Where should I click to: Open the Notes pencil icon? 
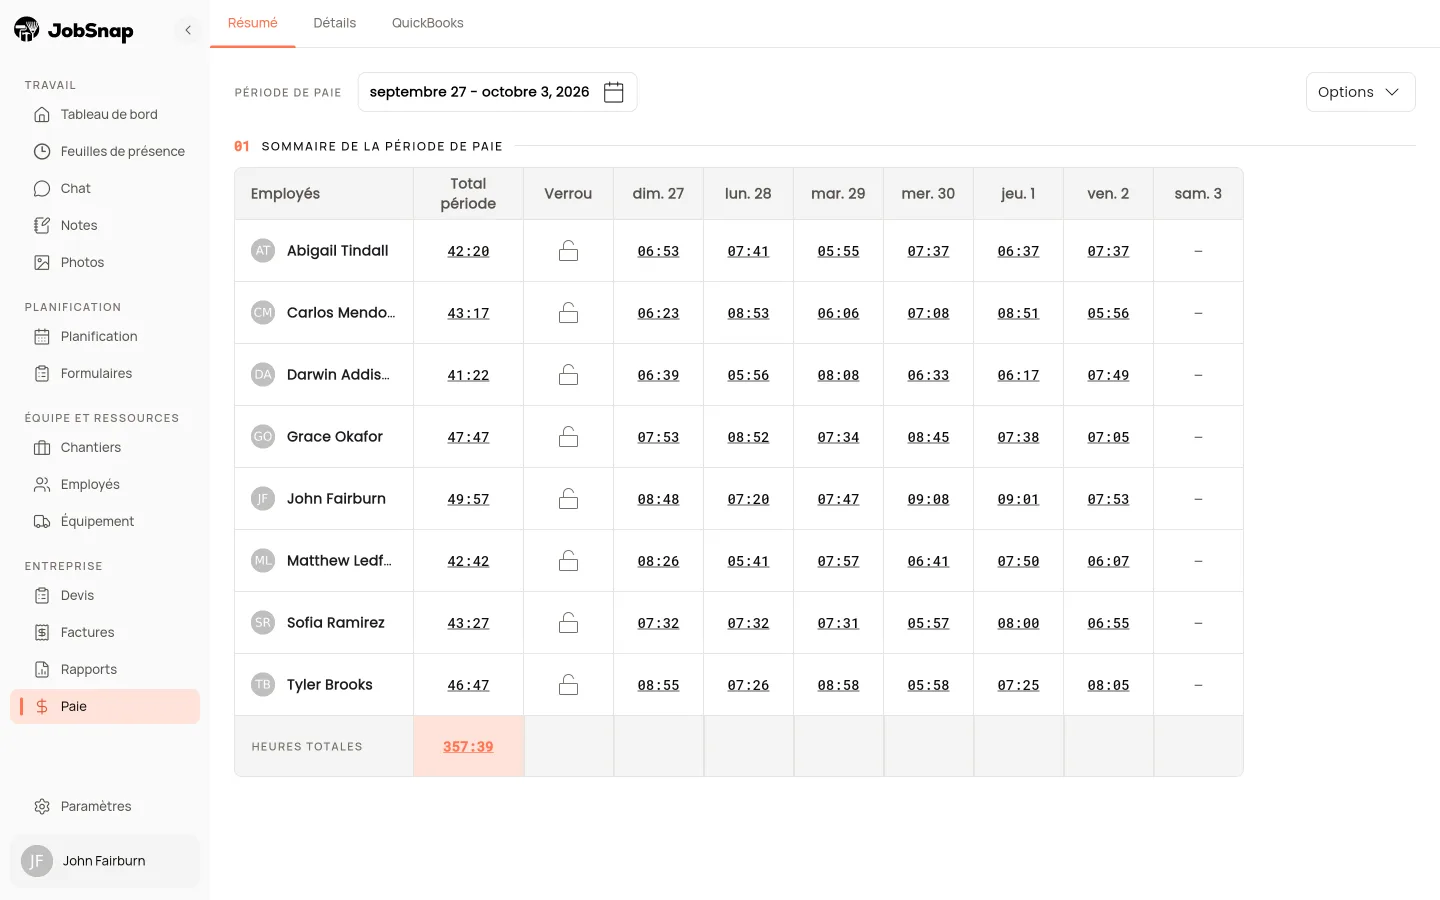[x=42, y=225]
